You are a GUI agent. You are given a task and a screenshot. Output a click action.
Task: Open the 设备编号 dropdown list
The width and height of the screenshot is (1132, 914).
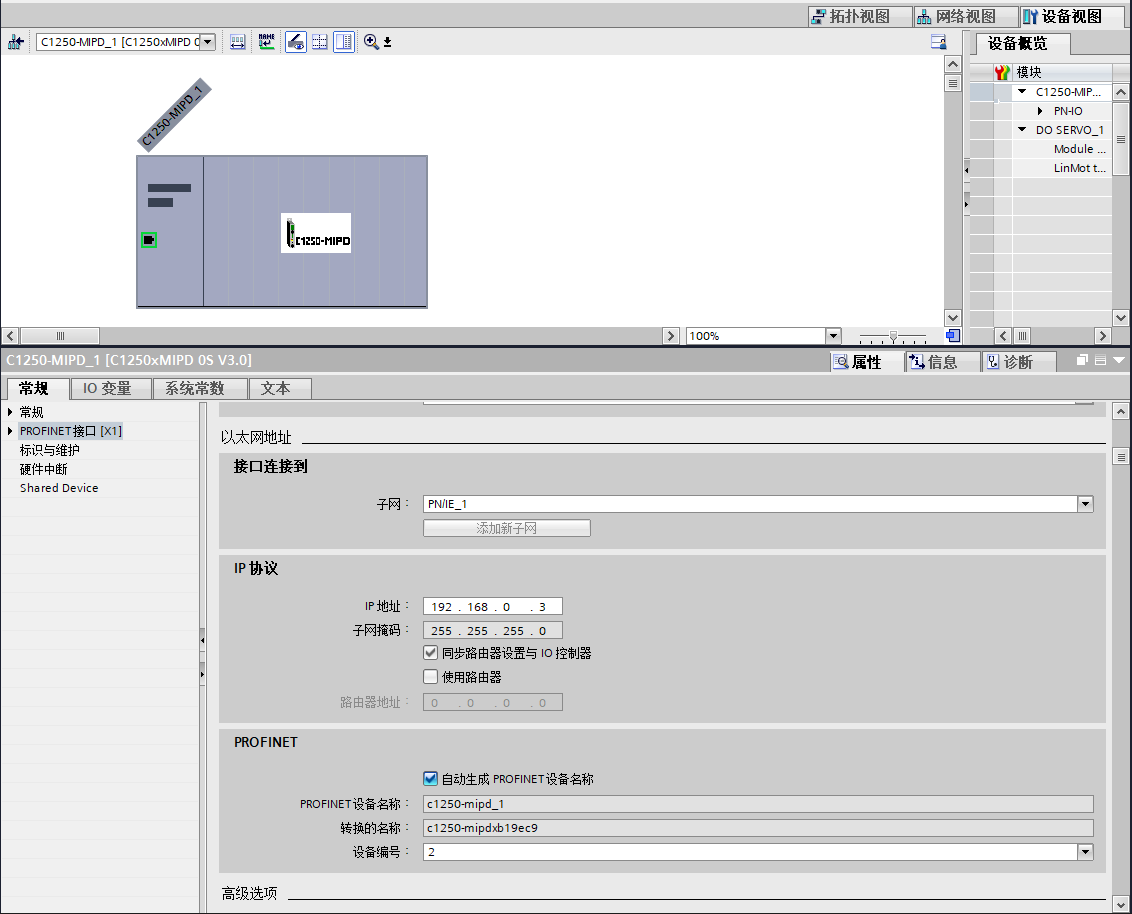click(1085, 852)
